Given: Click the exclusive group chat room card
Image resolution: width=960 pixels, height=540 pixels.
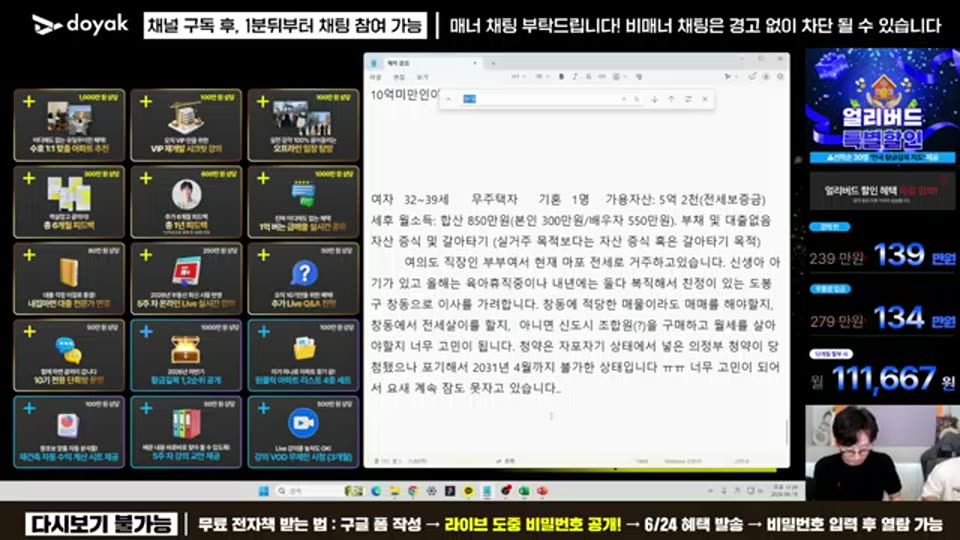Looking at the screenshot, I should pos(69,355).
